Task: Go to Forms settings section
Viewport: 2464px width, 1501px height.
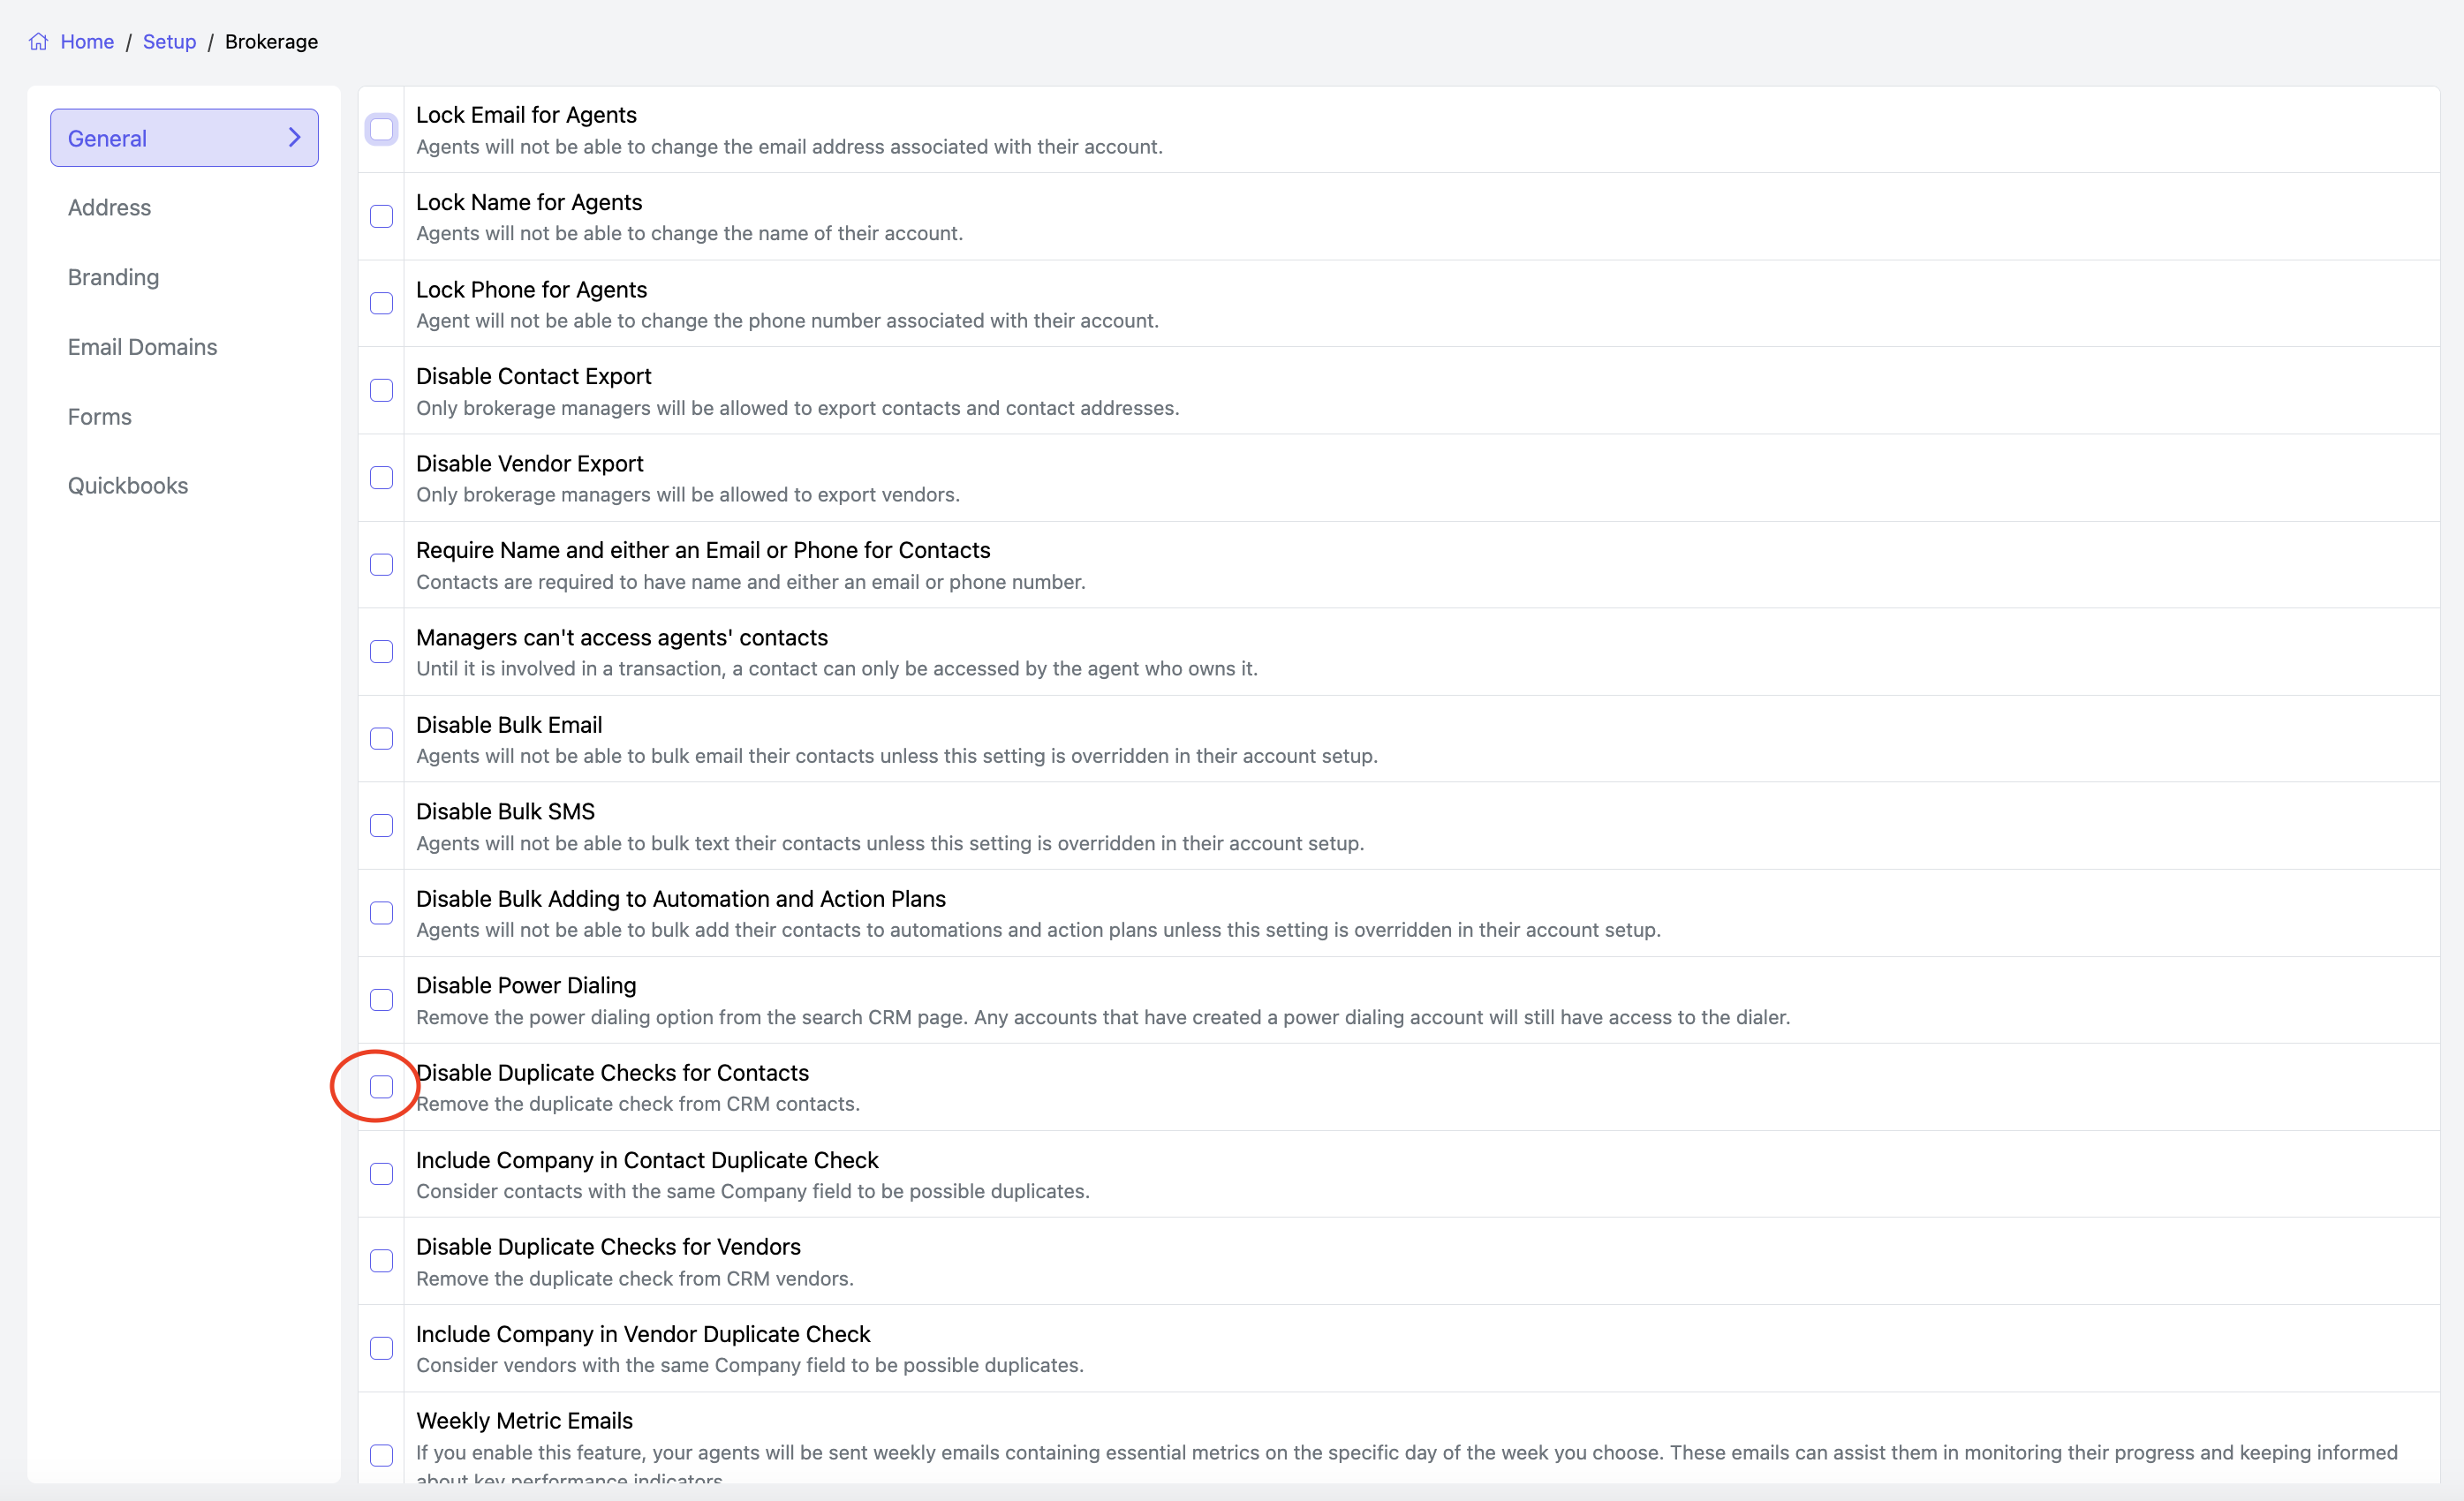Action: tap(99, 416)
